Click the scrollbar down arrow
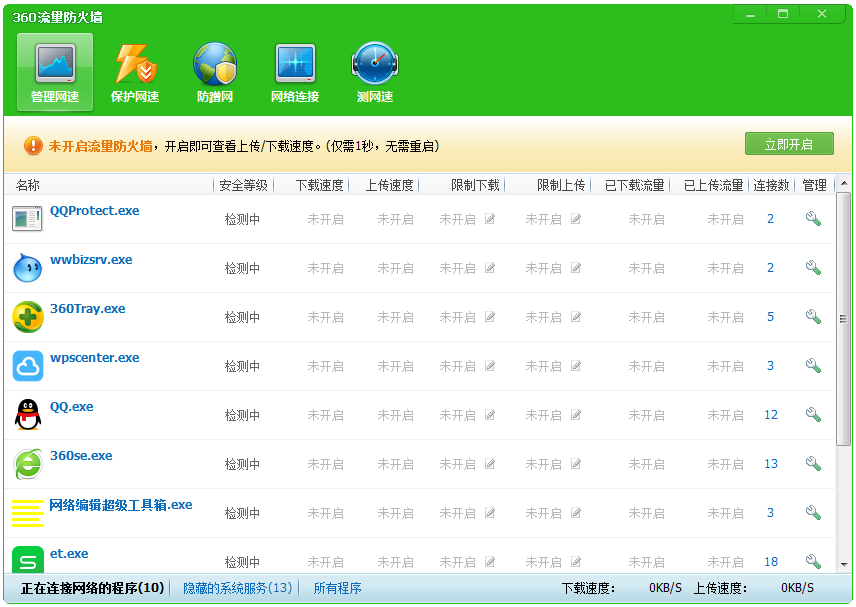Image resolution: width=856 pixels, height=607 pixels. (844, 566)
